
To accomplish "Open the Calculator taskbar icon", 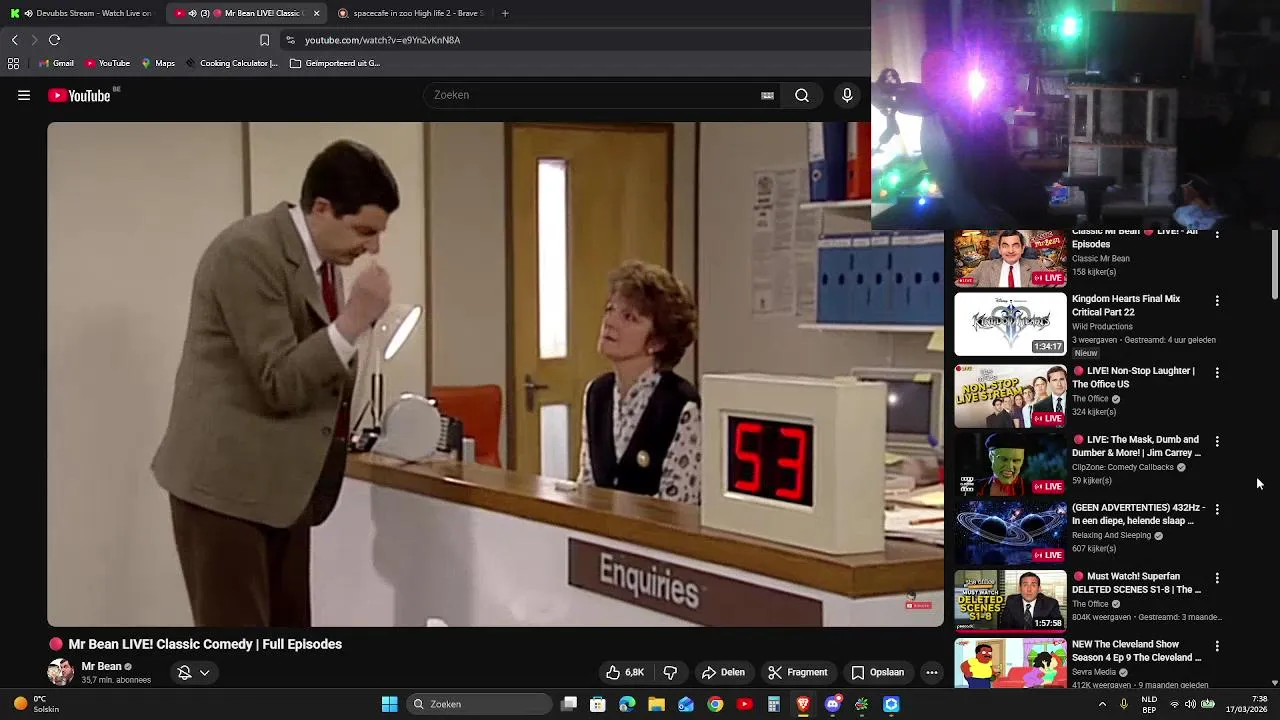I will 774,704.
